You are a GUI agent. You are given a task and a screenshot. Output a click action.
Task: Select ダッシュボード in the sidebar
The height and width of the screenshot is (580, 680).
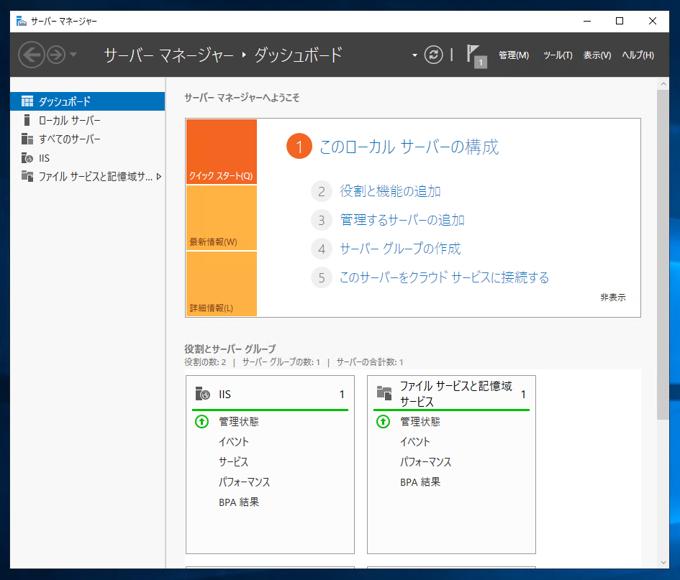point(88,101)
